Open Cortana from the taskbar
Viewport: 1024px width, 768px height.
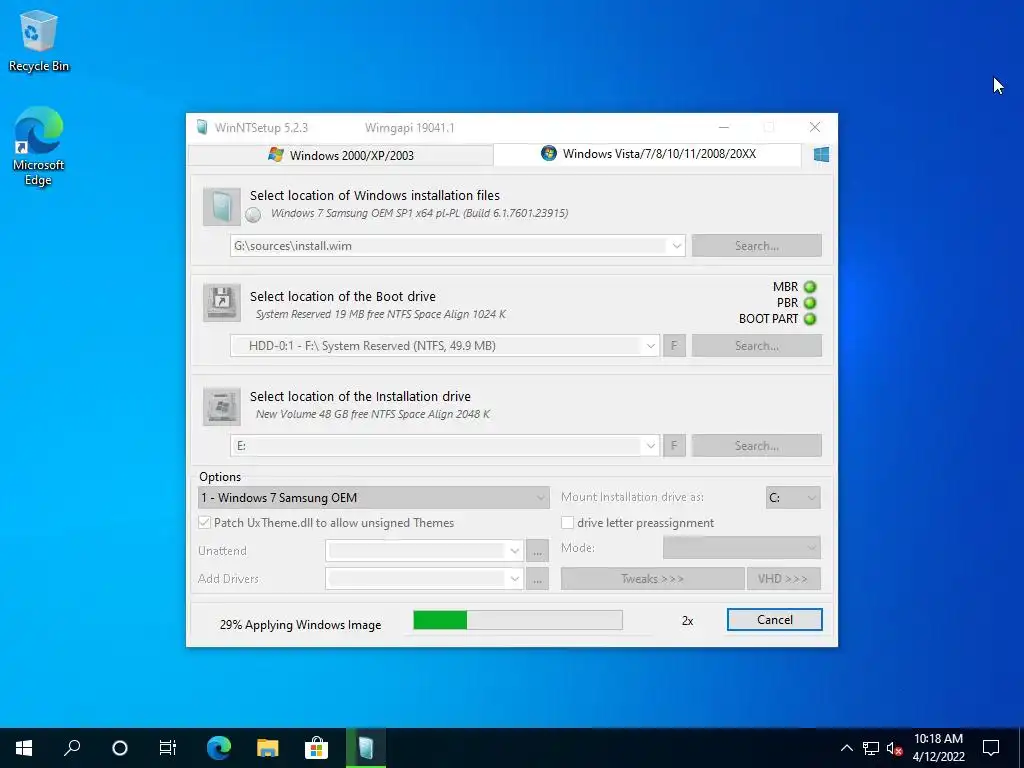click(x=120, y=748)
